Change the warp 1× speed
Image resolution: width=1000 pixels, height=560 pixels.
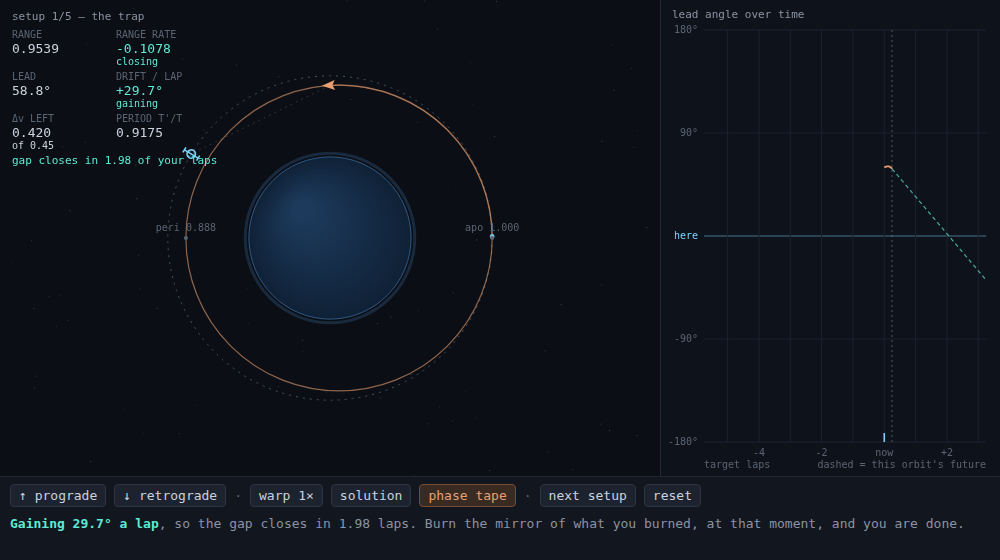[x=286, y=496]
